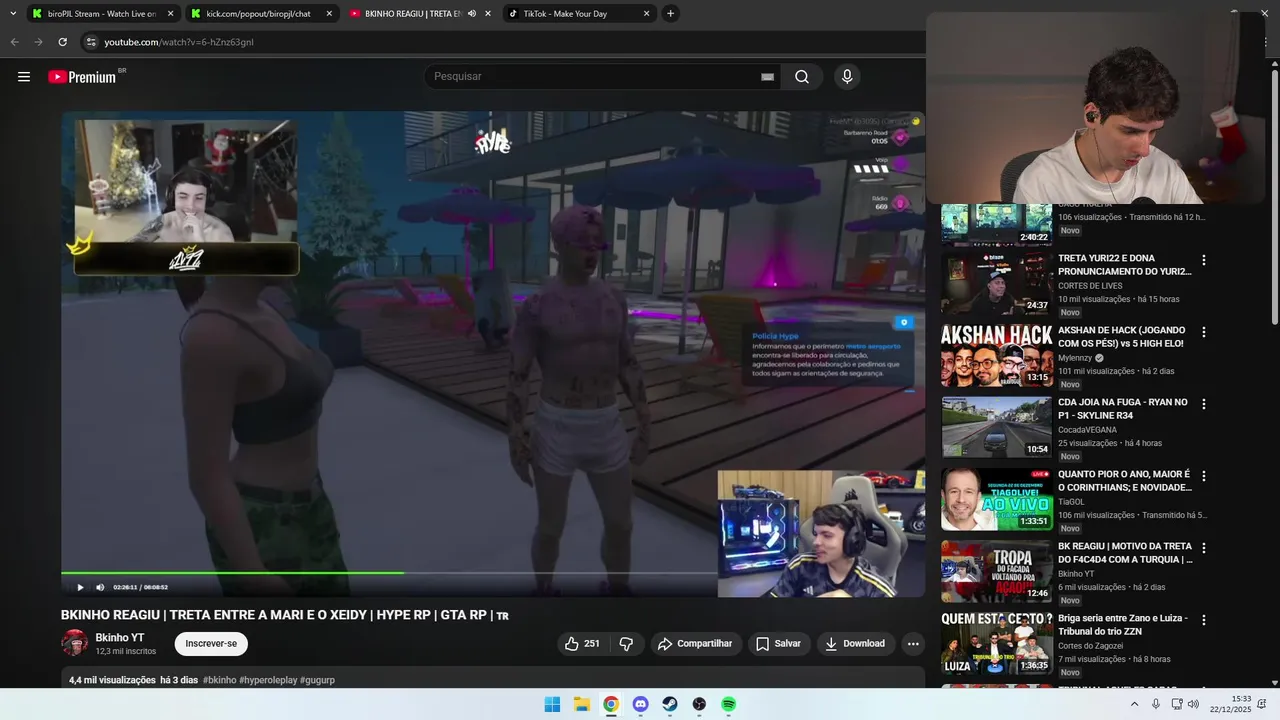Download the video
This screenshot has height=720, width=1280.
point(855,644)
